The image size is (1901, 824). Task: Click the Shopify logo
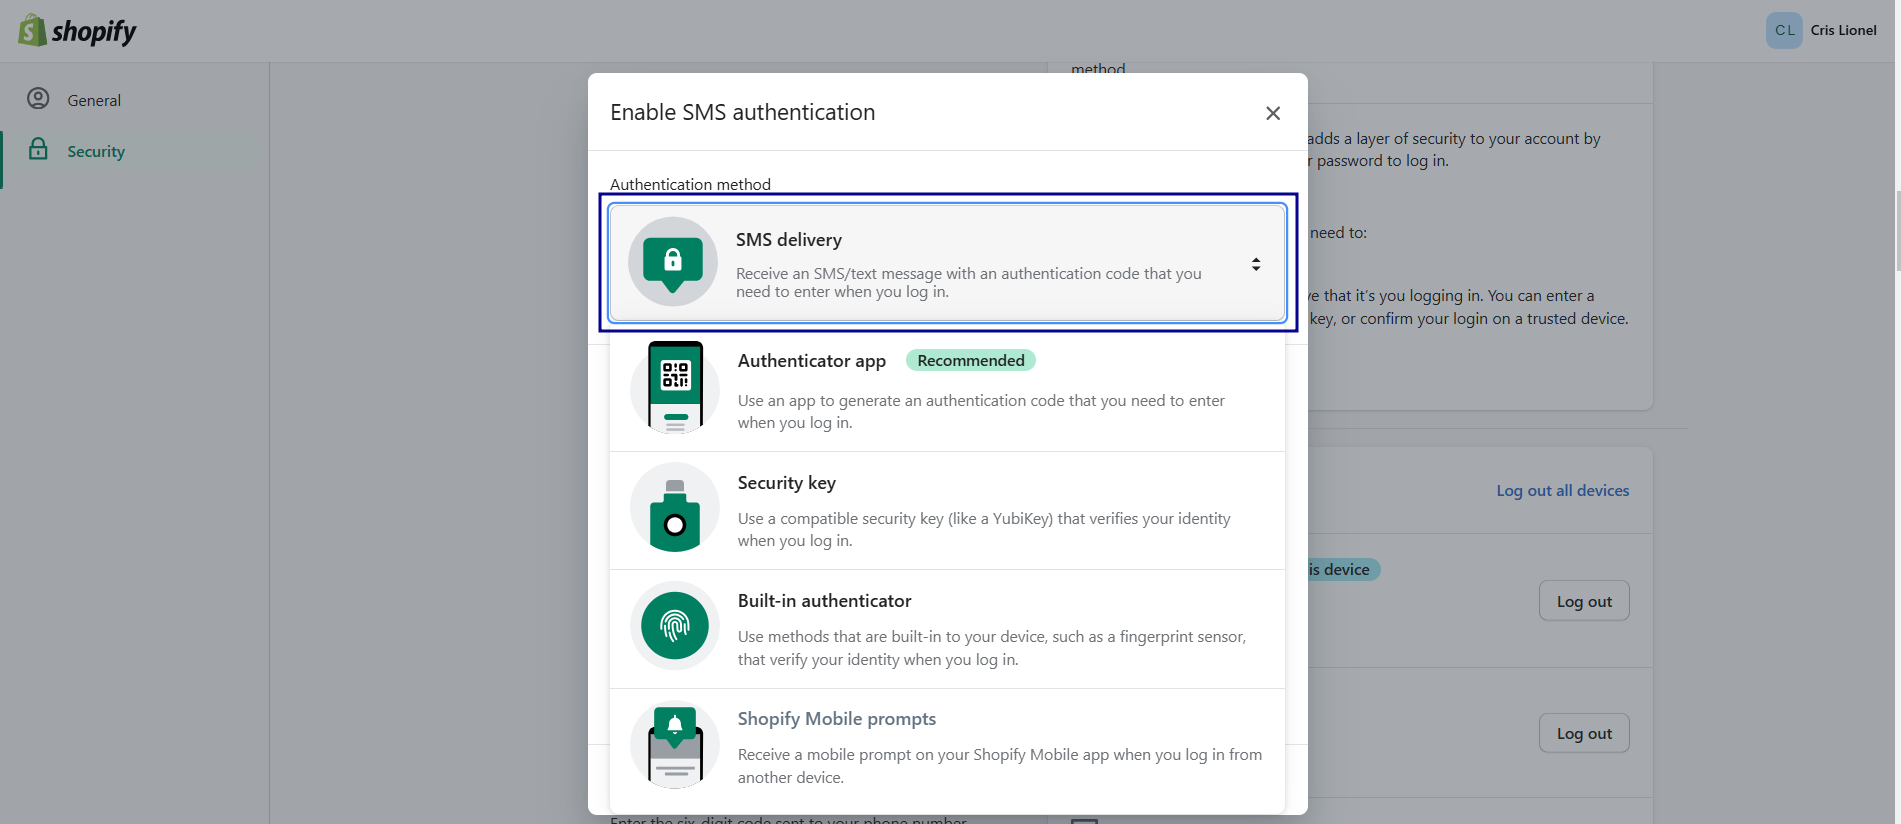click(77, 31)
